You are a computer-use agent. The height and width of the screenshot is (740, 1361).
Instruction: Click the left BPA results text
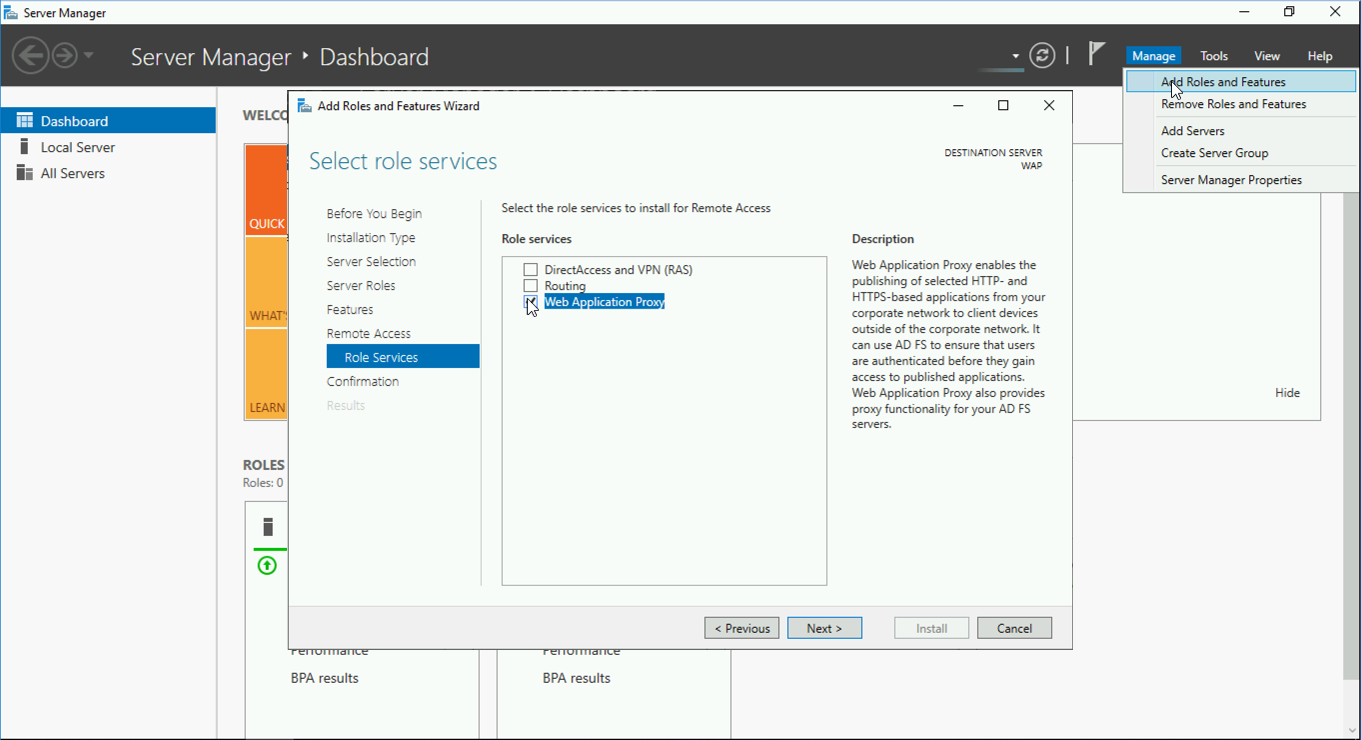tap(325, 678)
